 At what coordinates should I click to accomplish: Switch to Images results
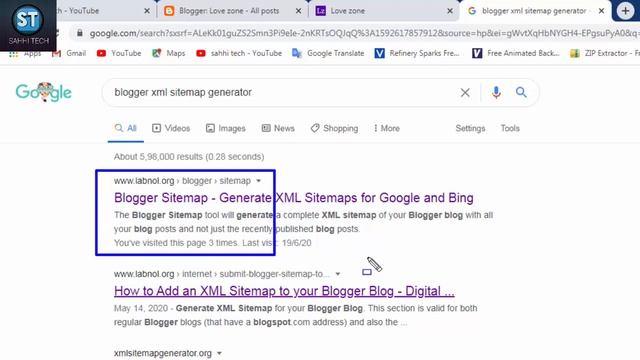click(226, 128)
